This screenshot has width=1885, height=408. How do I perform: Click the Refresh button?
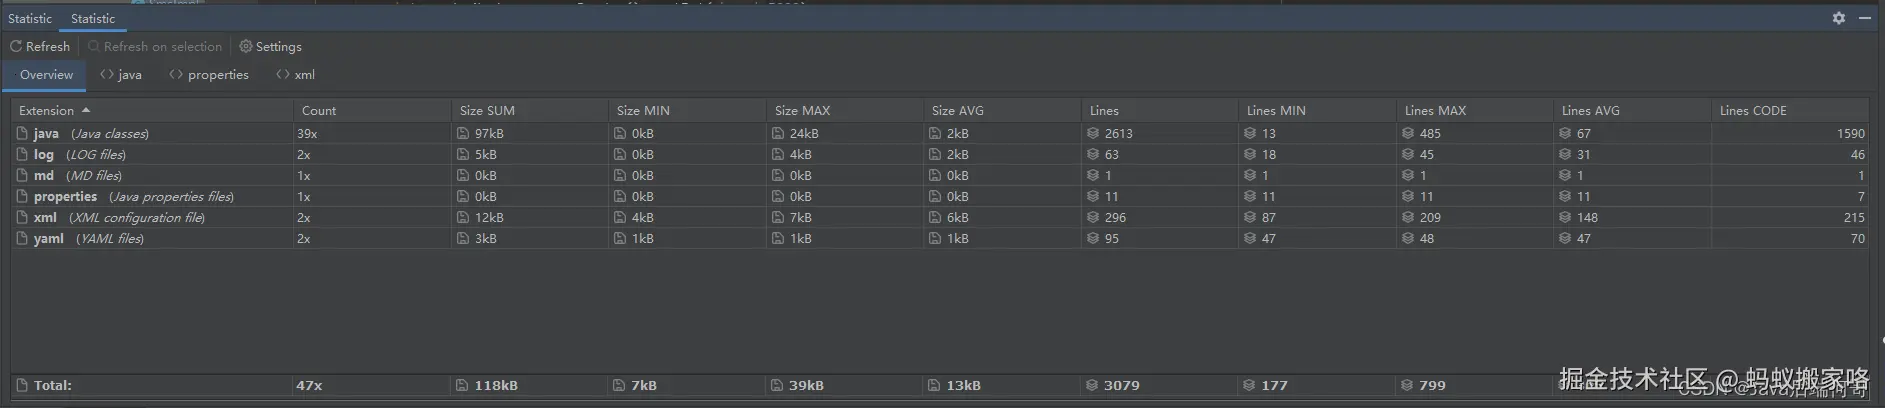pos(40,46)
